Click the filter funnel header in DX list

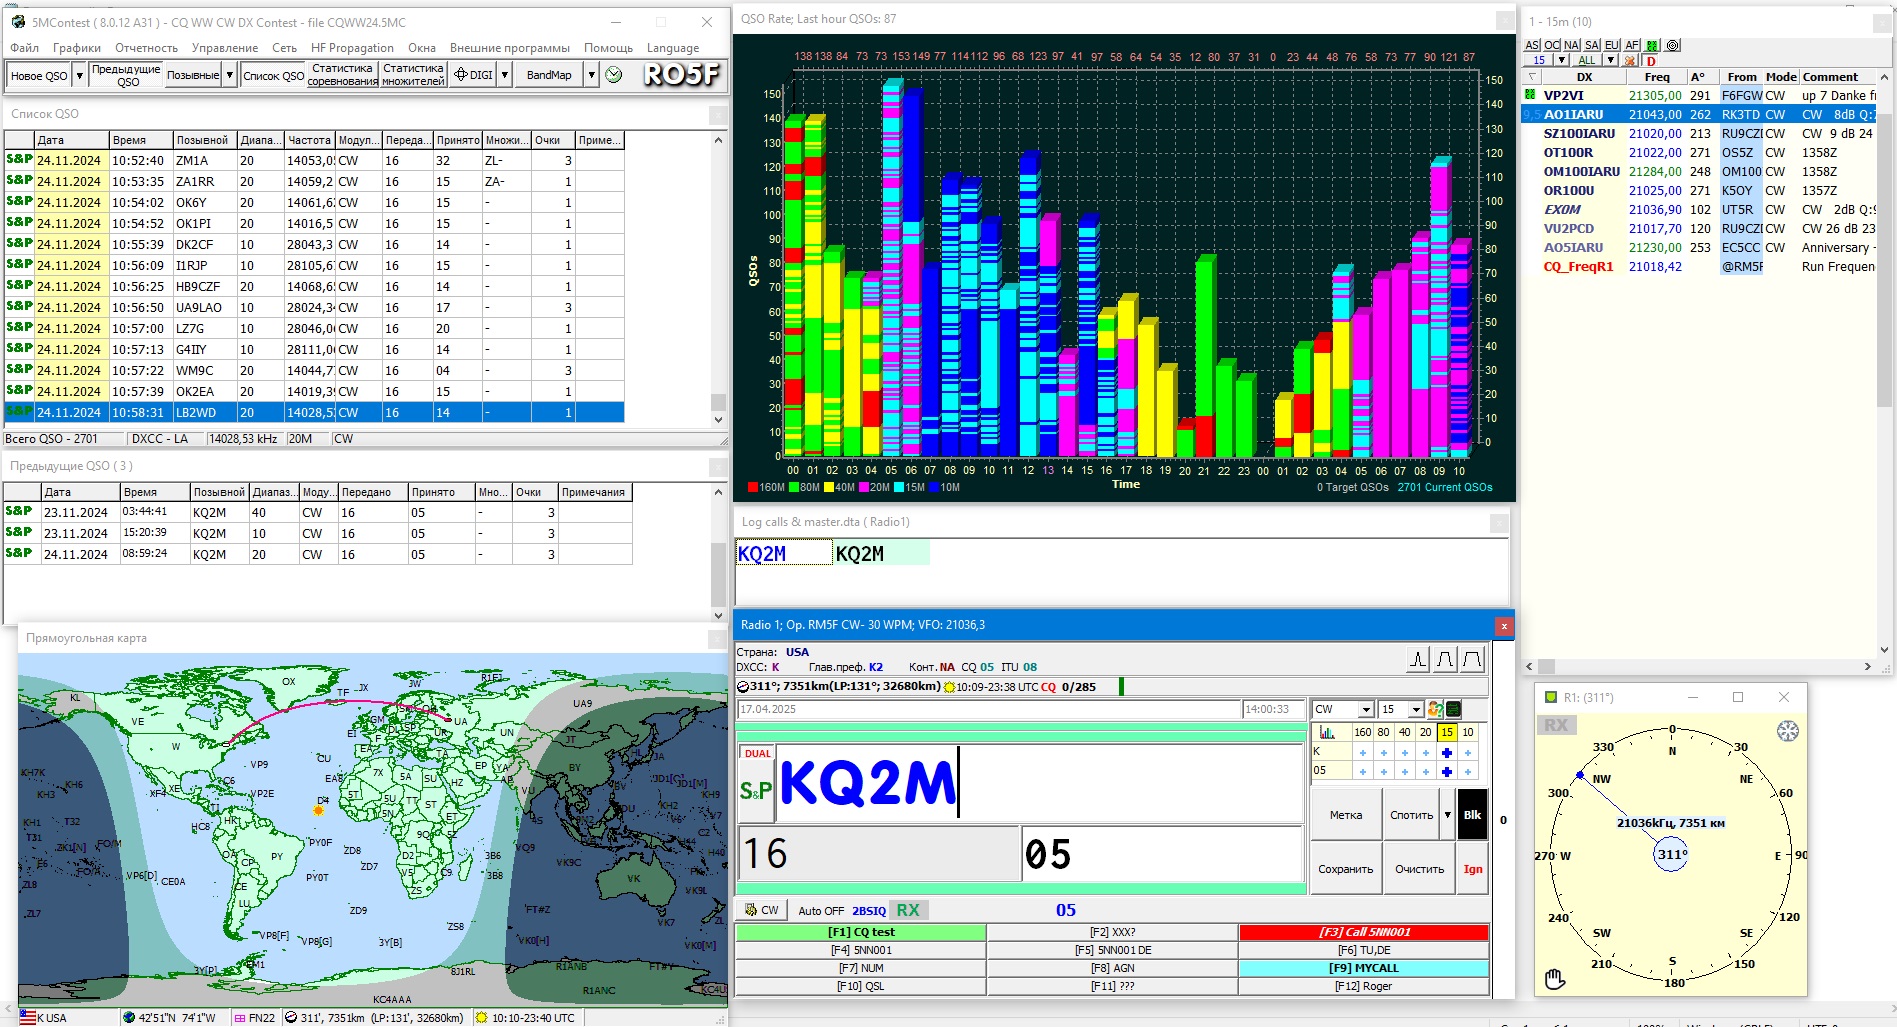pyautogui.click(x=1532, y=77)
